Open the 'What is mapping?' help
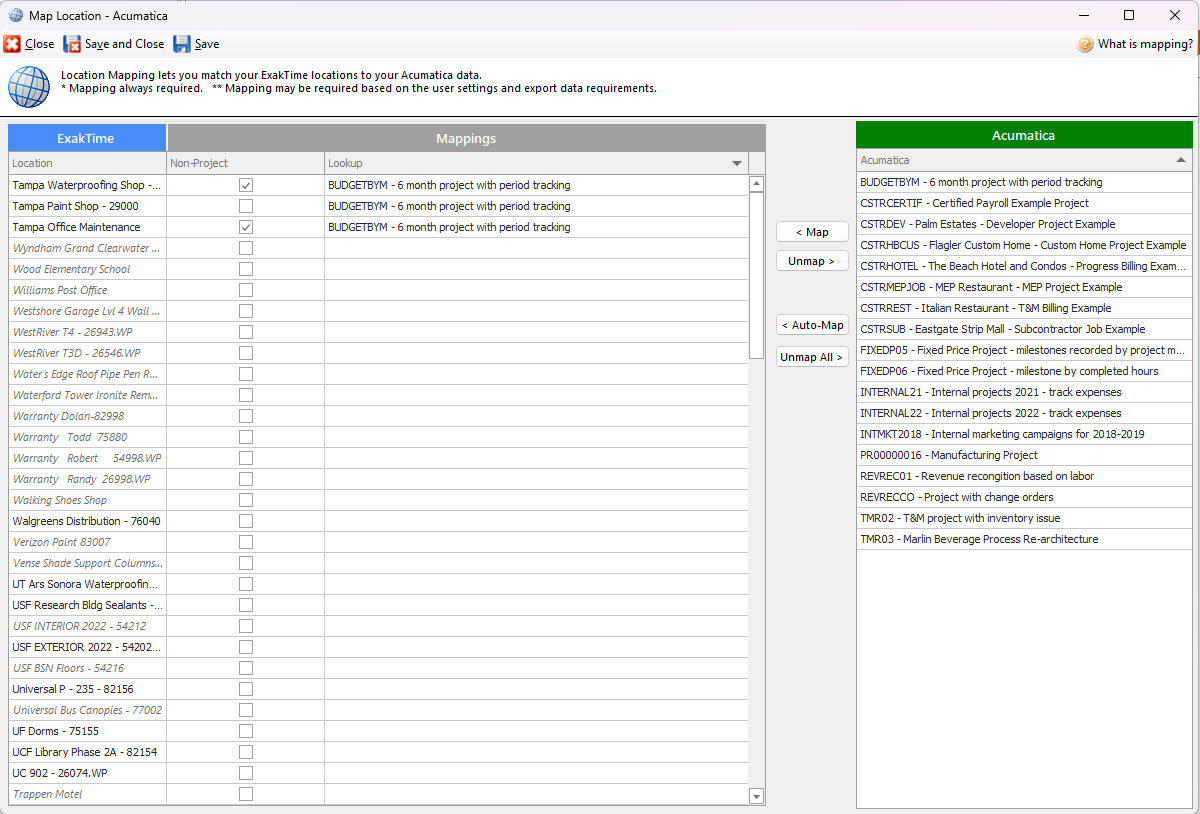This screenshot has height=814, width=1200. [1135, 44]
